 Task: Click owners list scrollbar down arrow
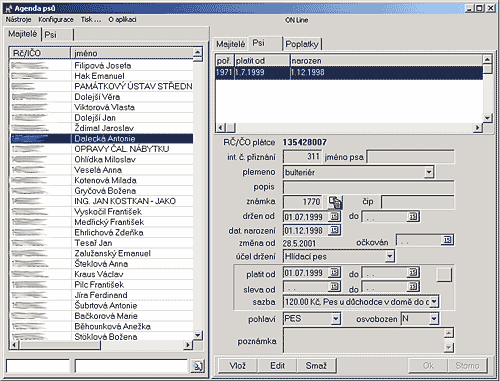coord(198,335)
